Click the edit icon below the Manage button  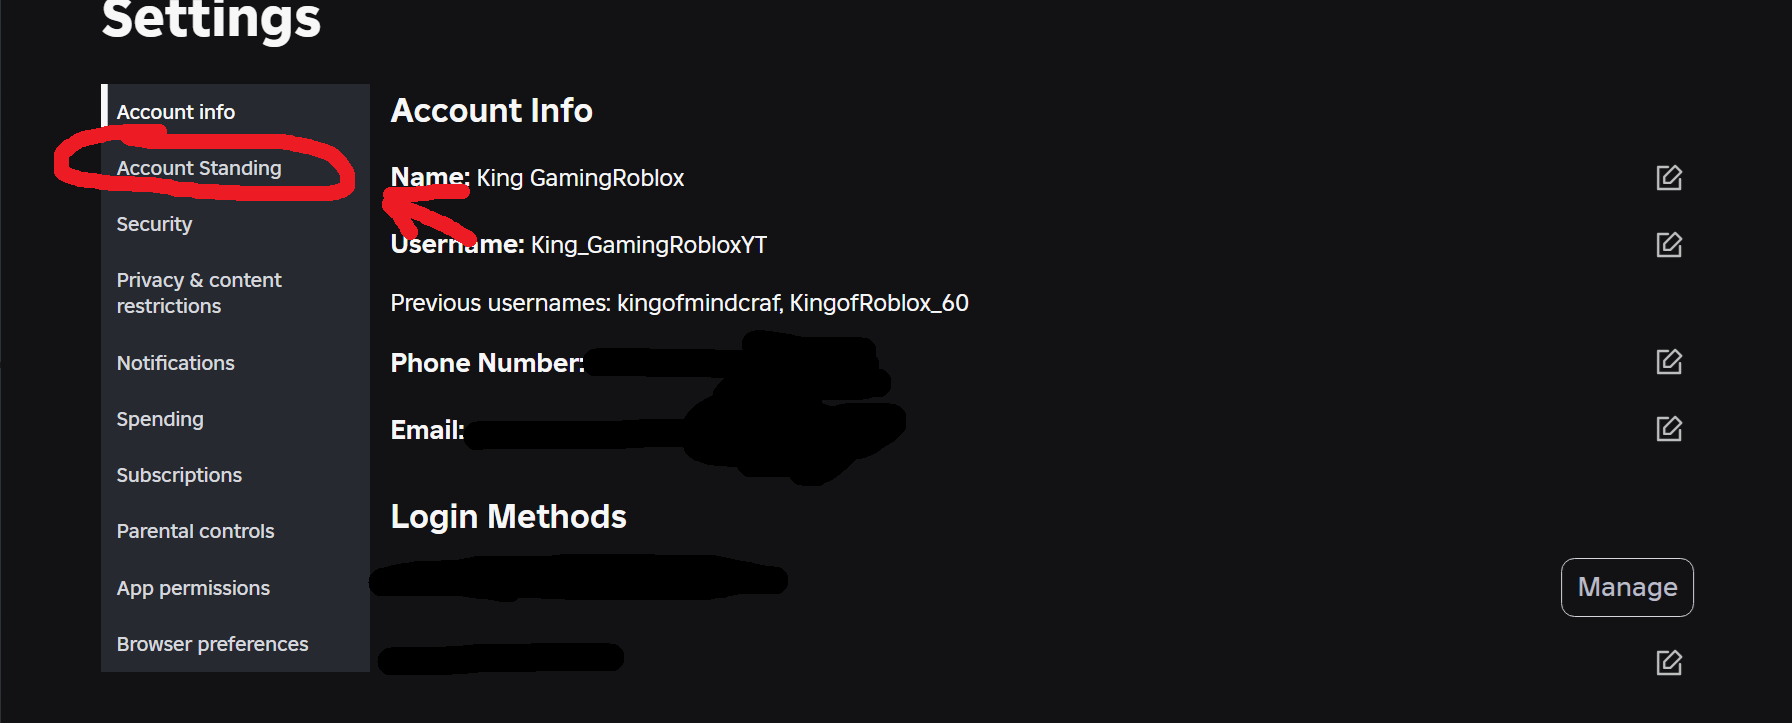pyautogui.click(x=1669, y=663)
